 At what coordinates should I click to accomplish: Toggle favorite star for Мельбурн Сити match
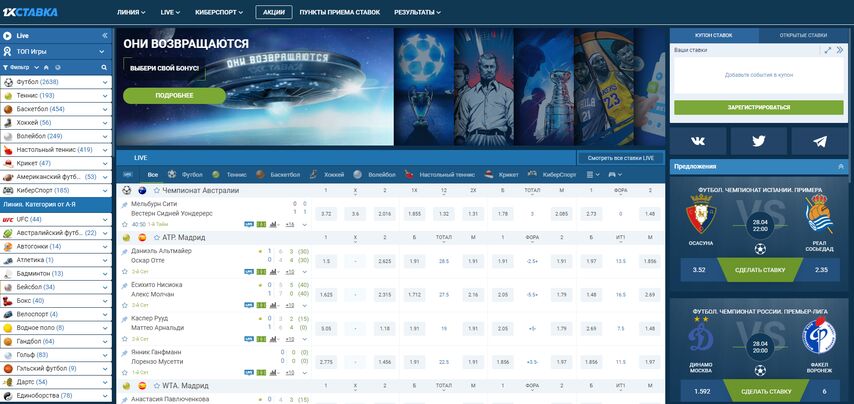(124, 224)
